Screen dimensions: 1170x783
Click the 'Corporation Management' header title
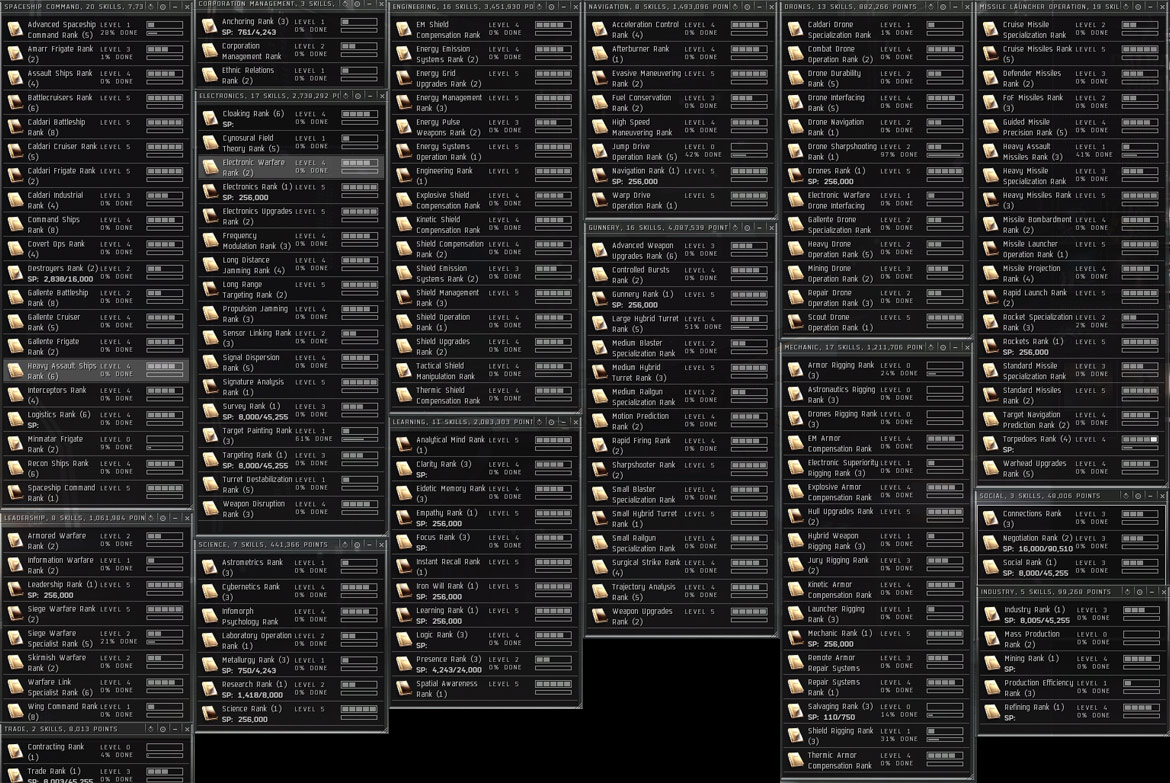[266, 4]
